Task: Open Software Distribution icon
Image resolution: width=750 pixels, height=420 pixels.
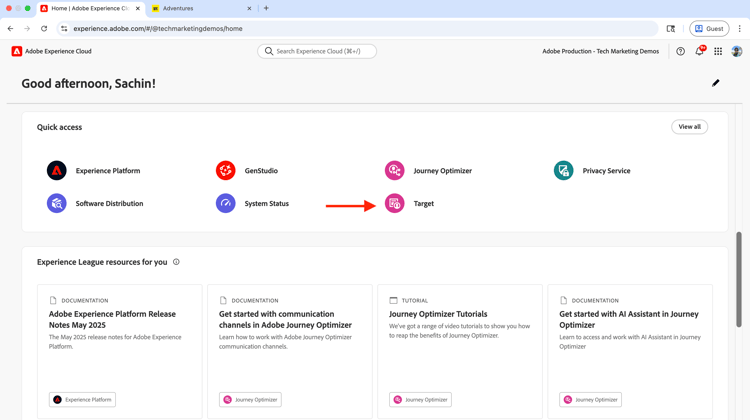Action: point(56,203)
